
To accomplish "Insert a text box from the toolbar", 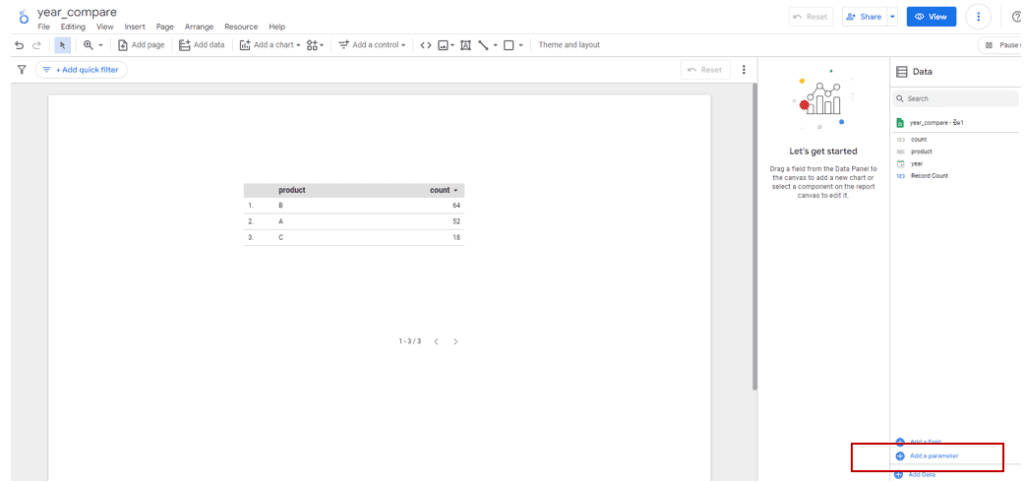I will [465, 45].
